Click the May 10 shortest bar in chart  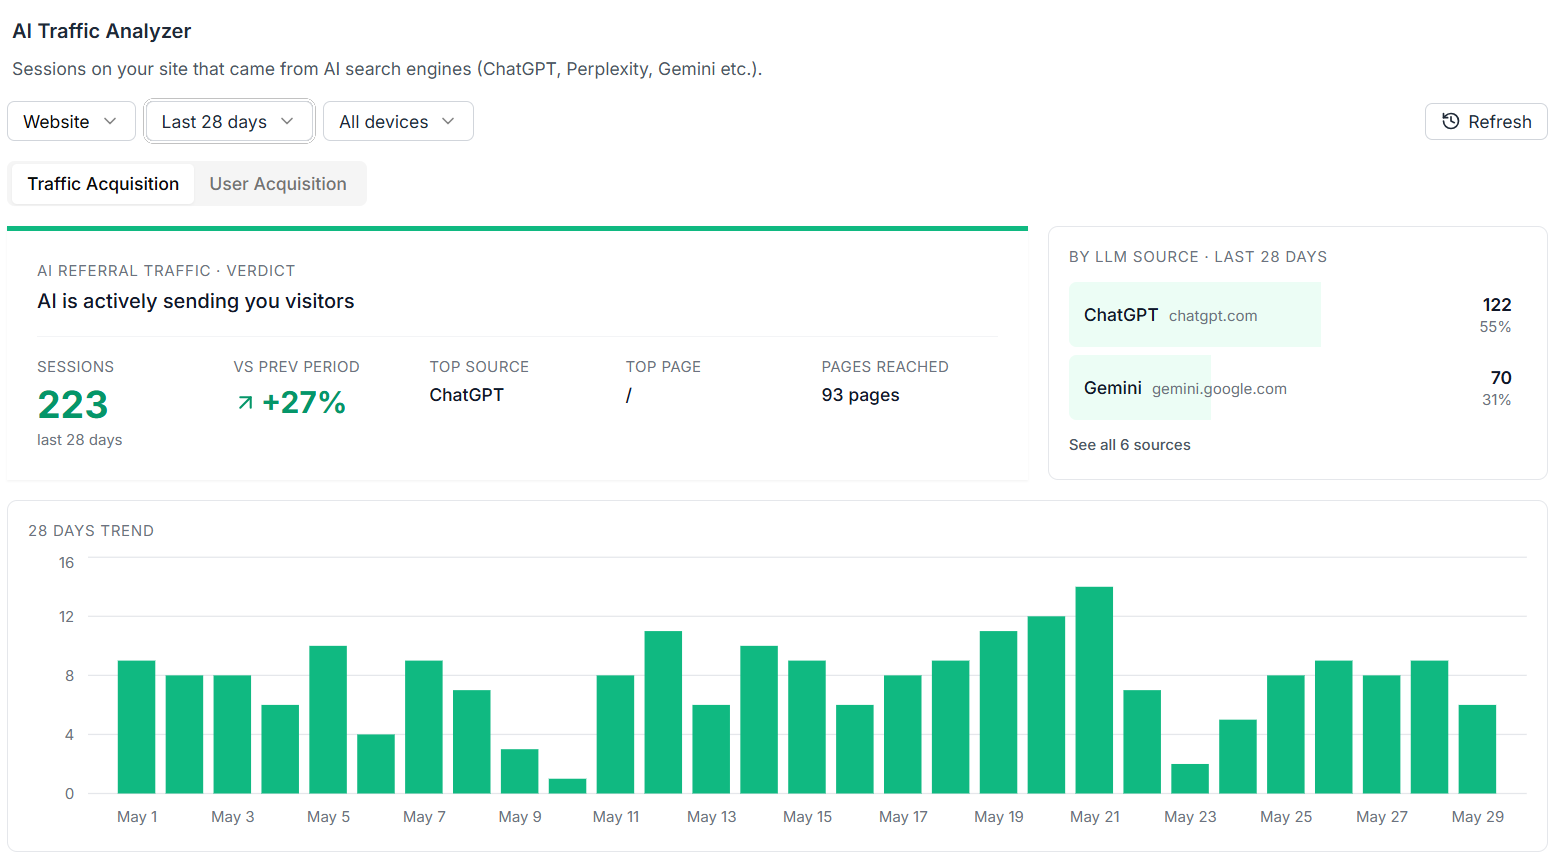pyautogui.click(x=567, y=786)
